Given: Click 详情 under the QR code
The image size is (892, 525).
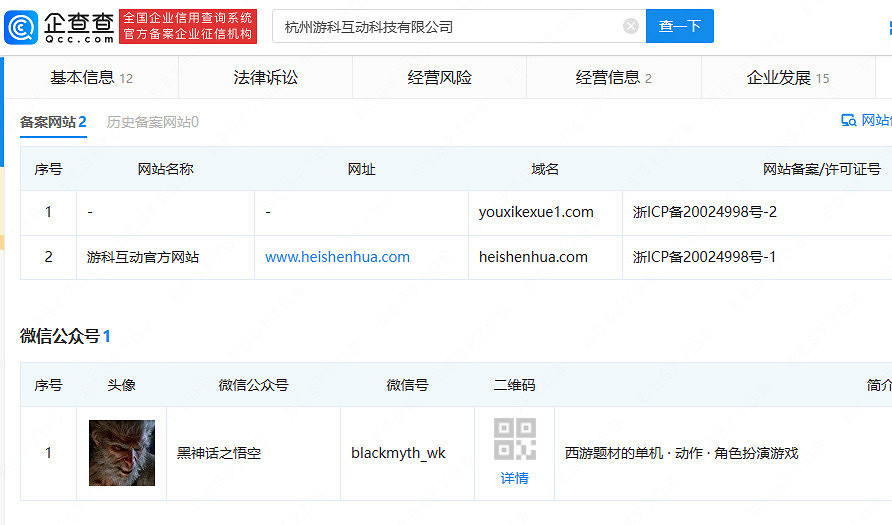Looking at the screenshot, I should 514,478.
